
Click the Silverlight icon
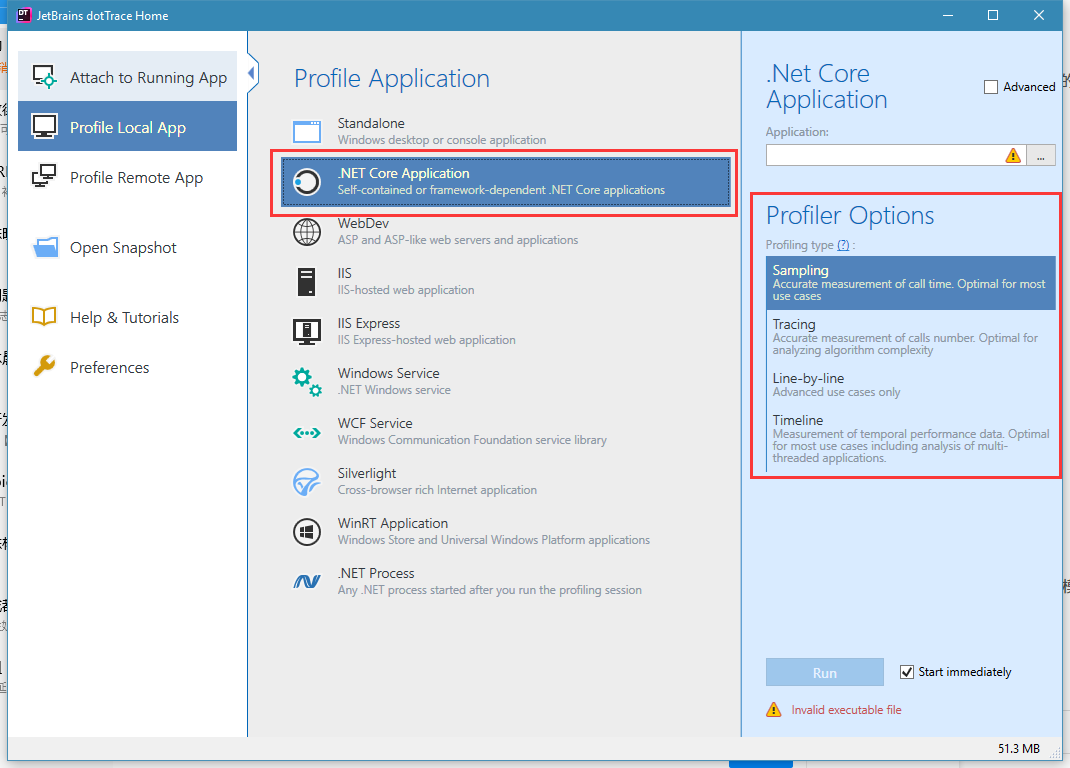pos(307,482)
